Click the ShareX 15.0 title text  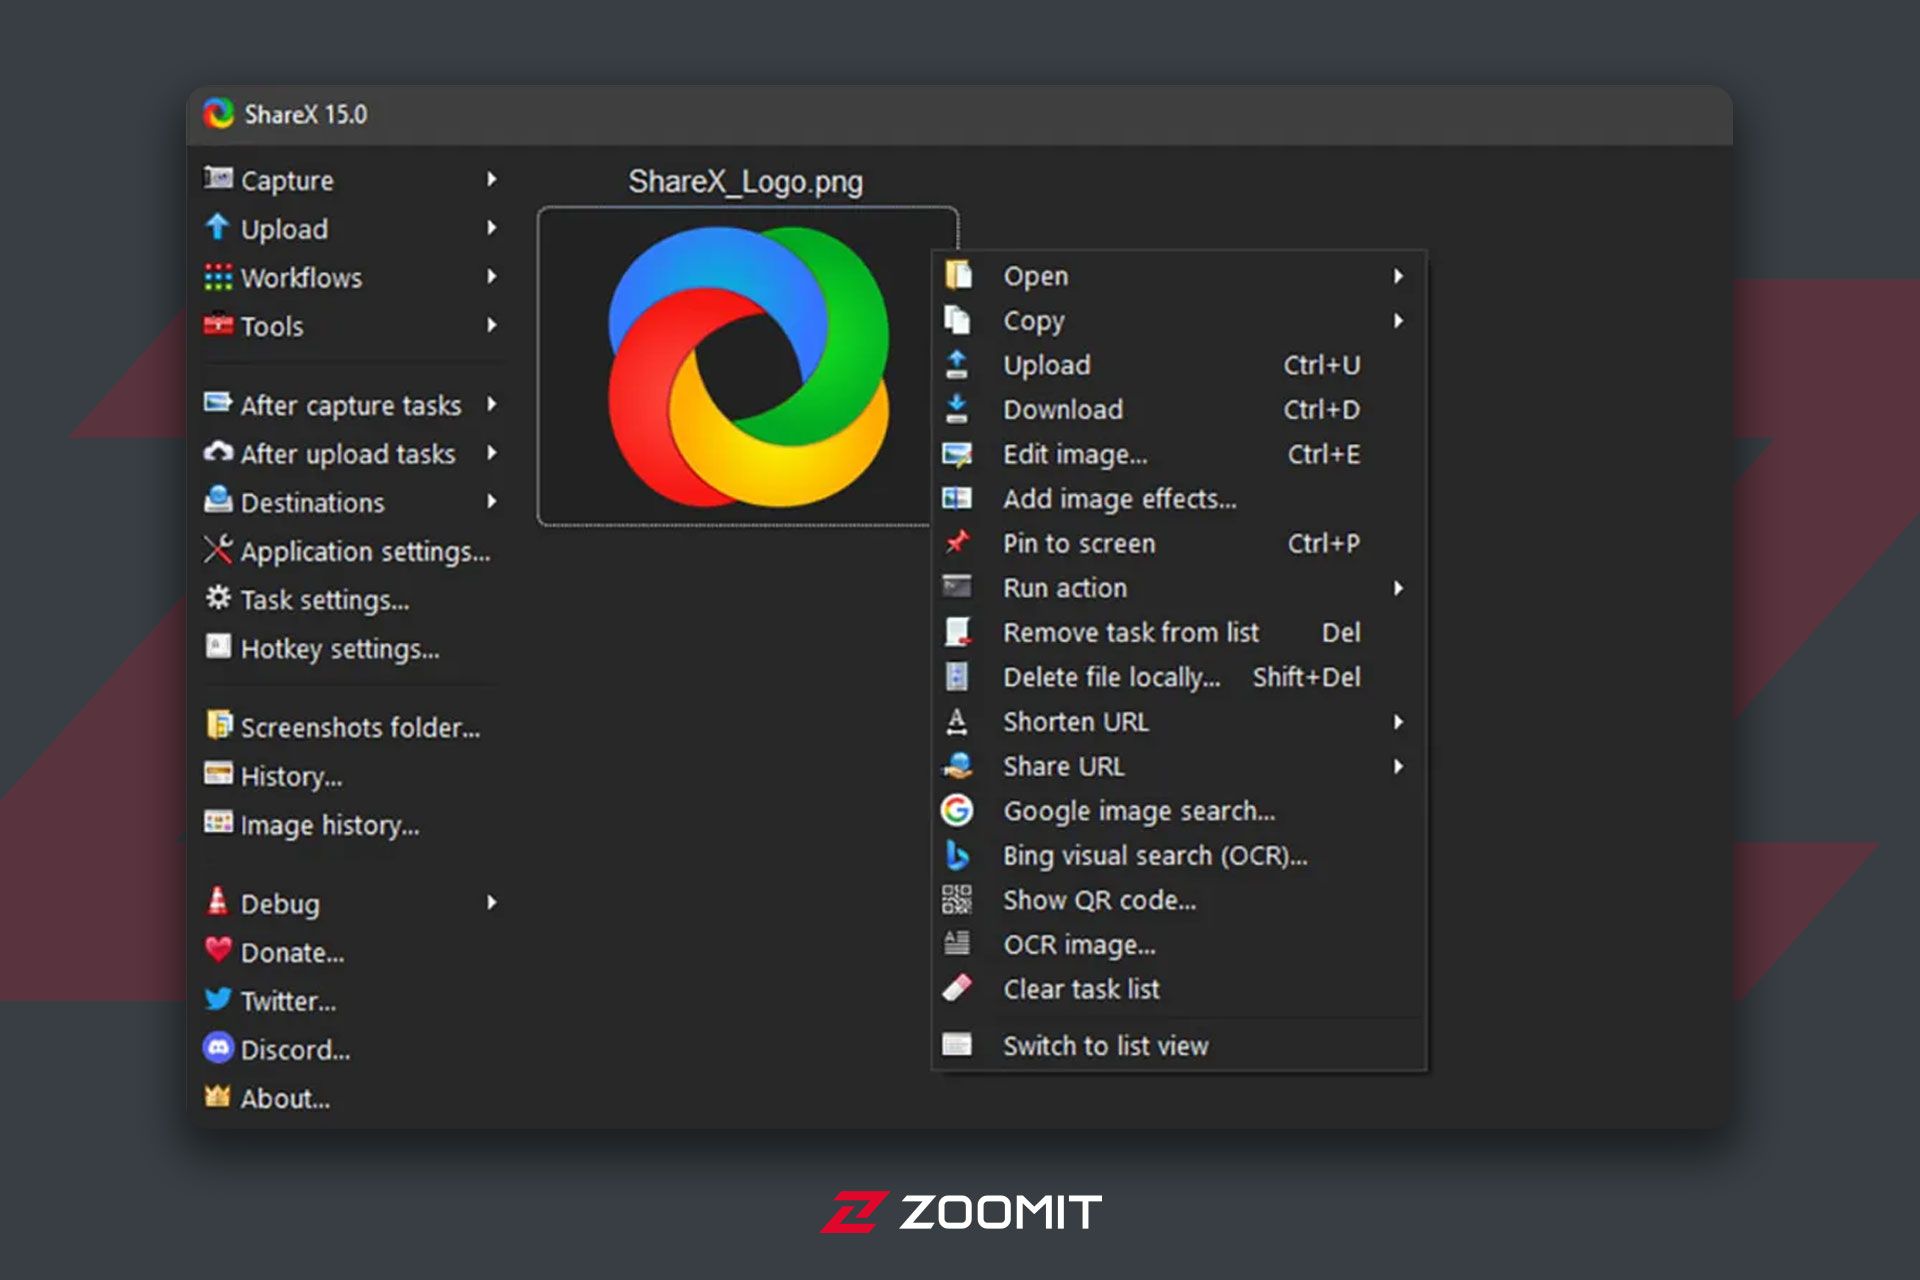point(306,114)
